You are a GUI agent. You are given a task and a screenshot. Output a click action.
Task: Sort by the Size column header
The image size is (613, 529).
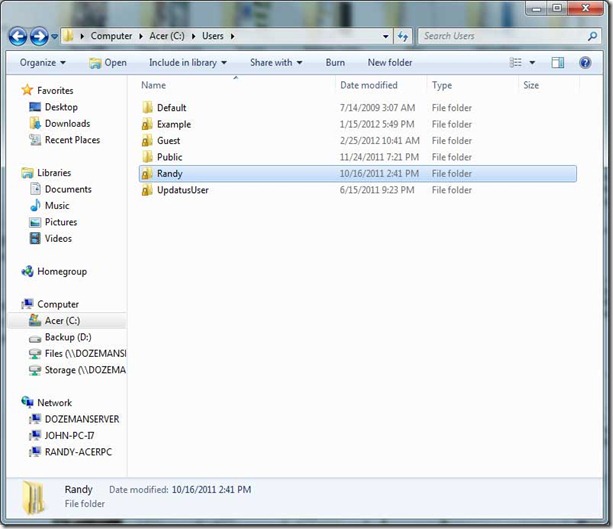(531, 85)
